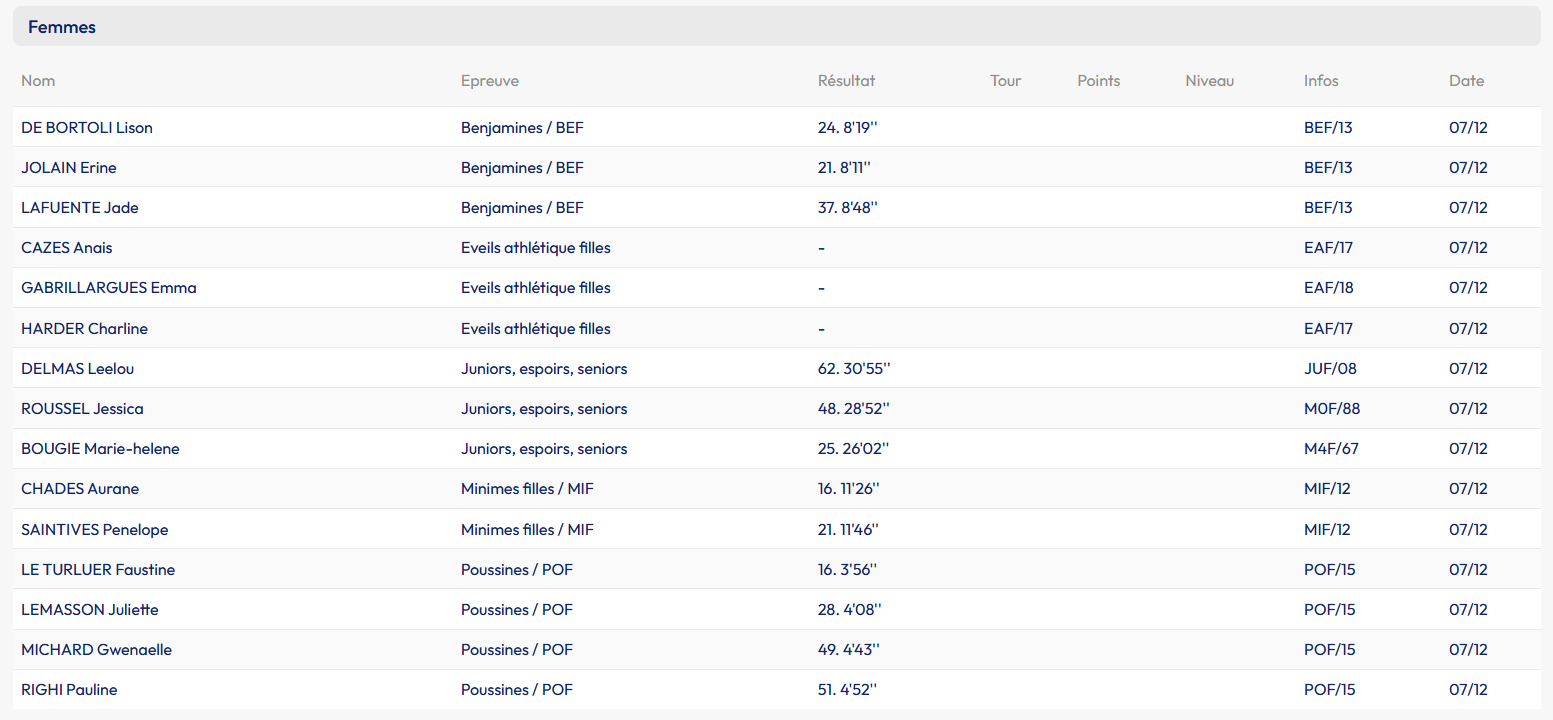Screen dimensions: 1553x720
Task: Click SAINTIVES Penelope link
Action: tap(95, 529)
